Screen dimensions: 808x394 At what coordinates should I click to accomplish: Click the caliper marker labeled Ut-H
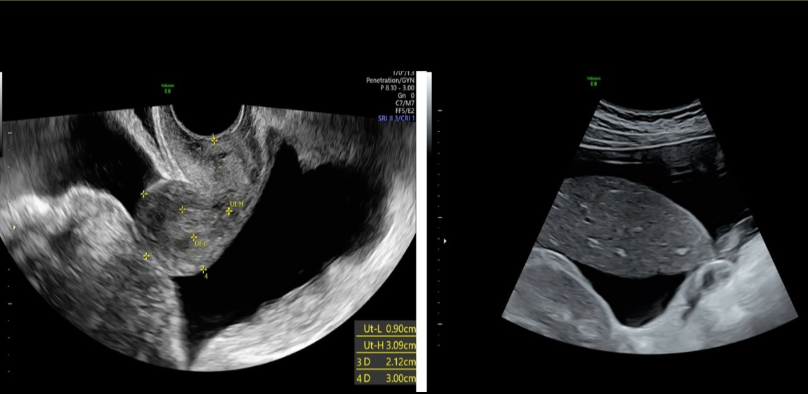coord(229,211)
